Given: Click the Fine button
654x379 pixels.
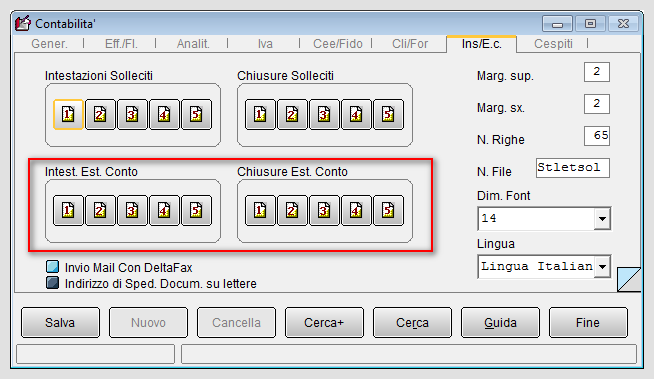Looking at the screenshot, I should pyautogui.click(x=589, y=322).
